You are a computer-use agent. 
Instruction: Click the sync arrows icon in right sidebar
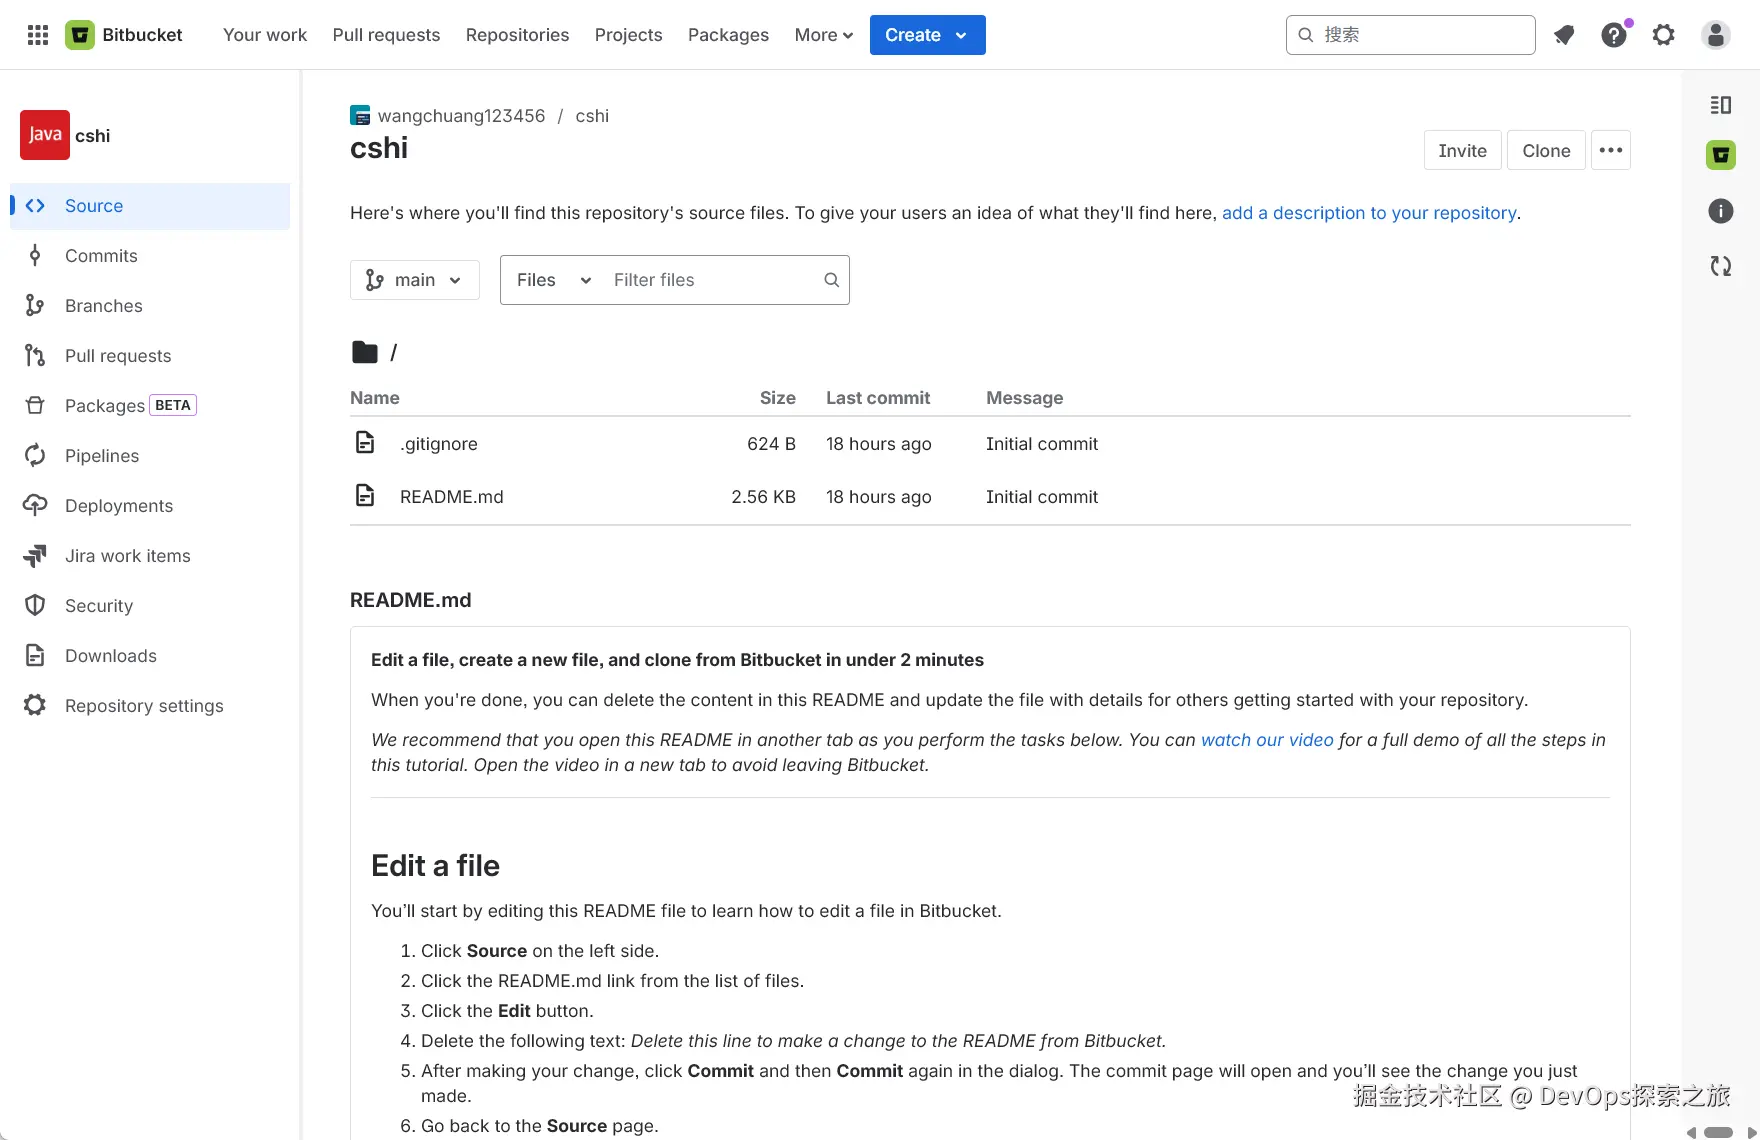tap(1720, 266)
